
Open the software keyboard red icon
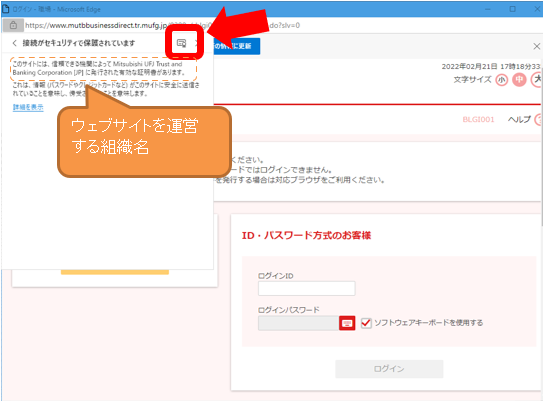coord(347,323)
